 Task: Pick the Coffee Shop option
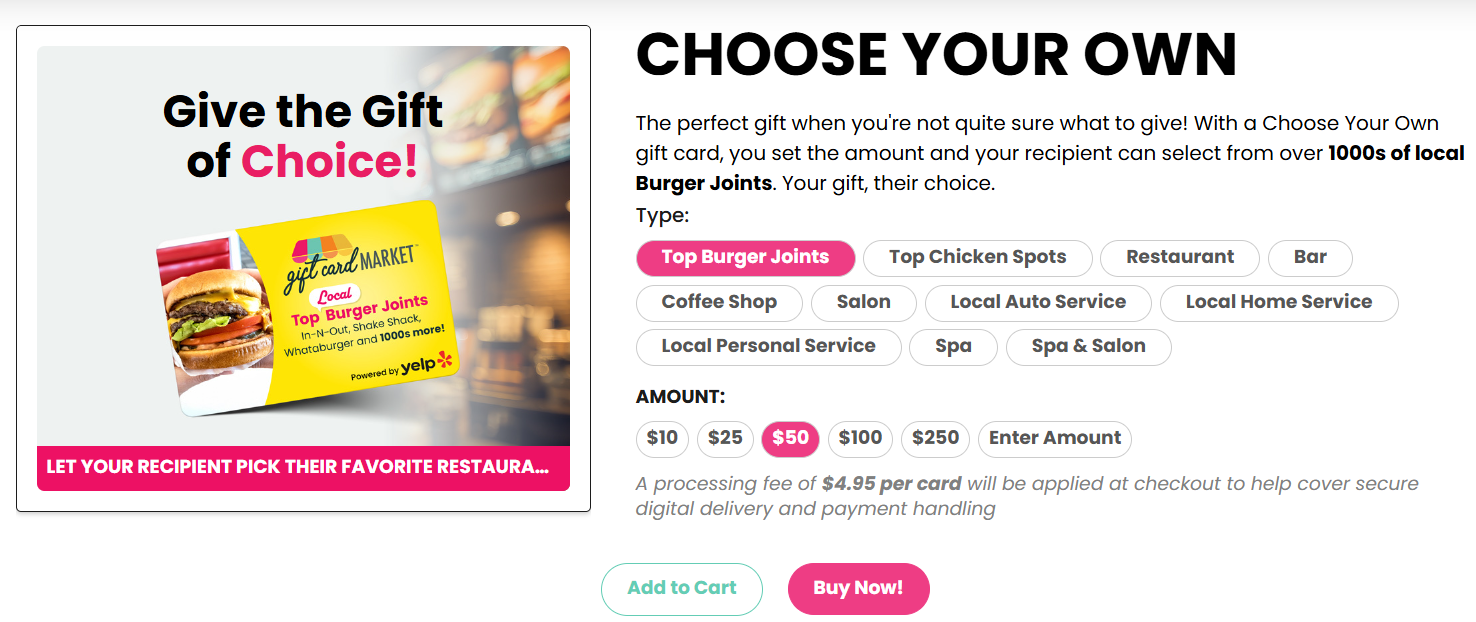[719, 303]
